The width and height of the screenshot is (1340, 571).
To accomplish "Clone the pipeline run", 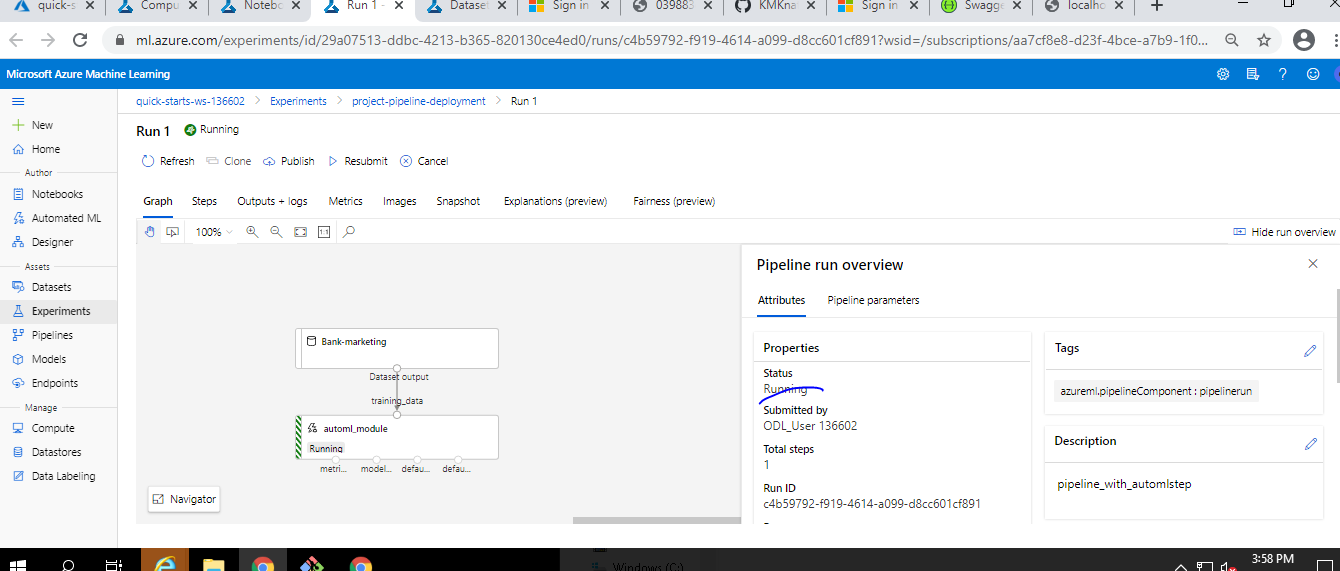I will (229, 161).
